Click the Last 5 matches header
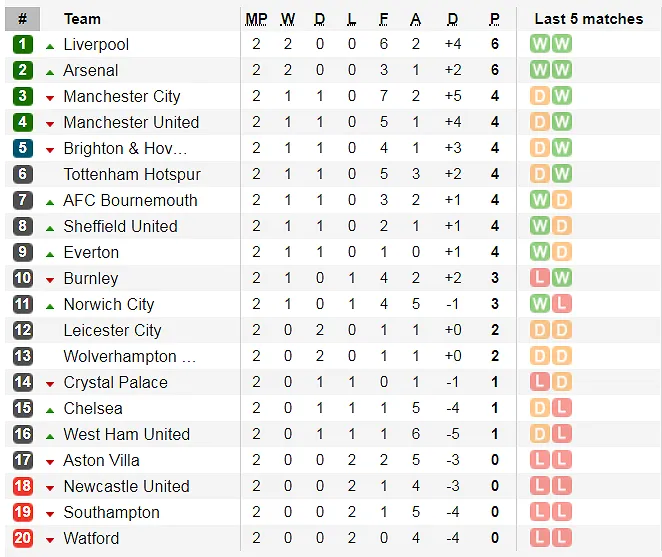The image size is (662, 557). [588, 18]
